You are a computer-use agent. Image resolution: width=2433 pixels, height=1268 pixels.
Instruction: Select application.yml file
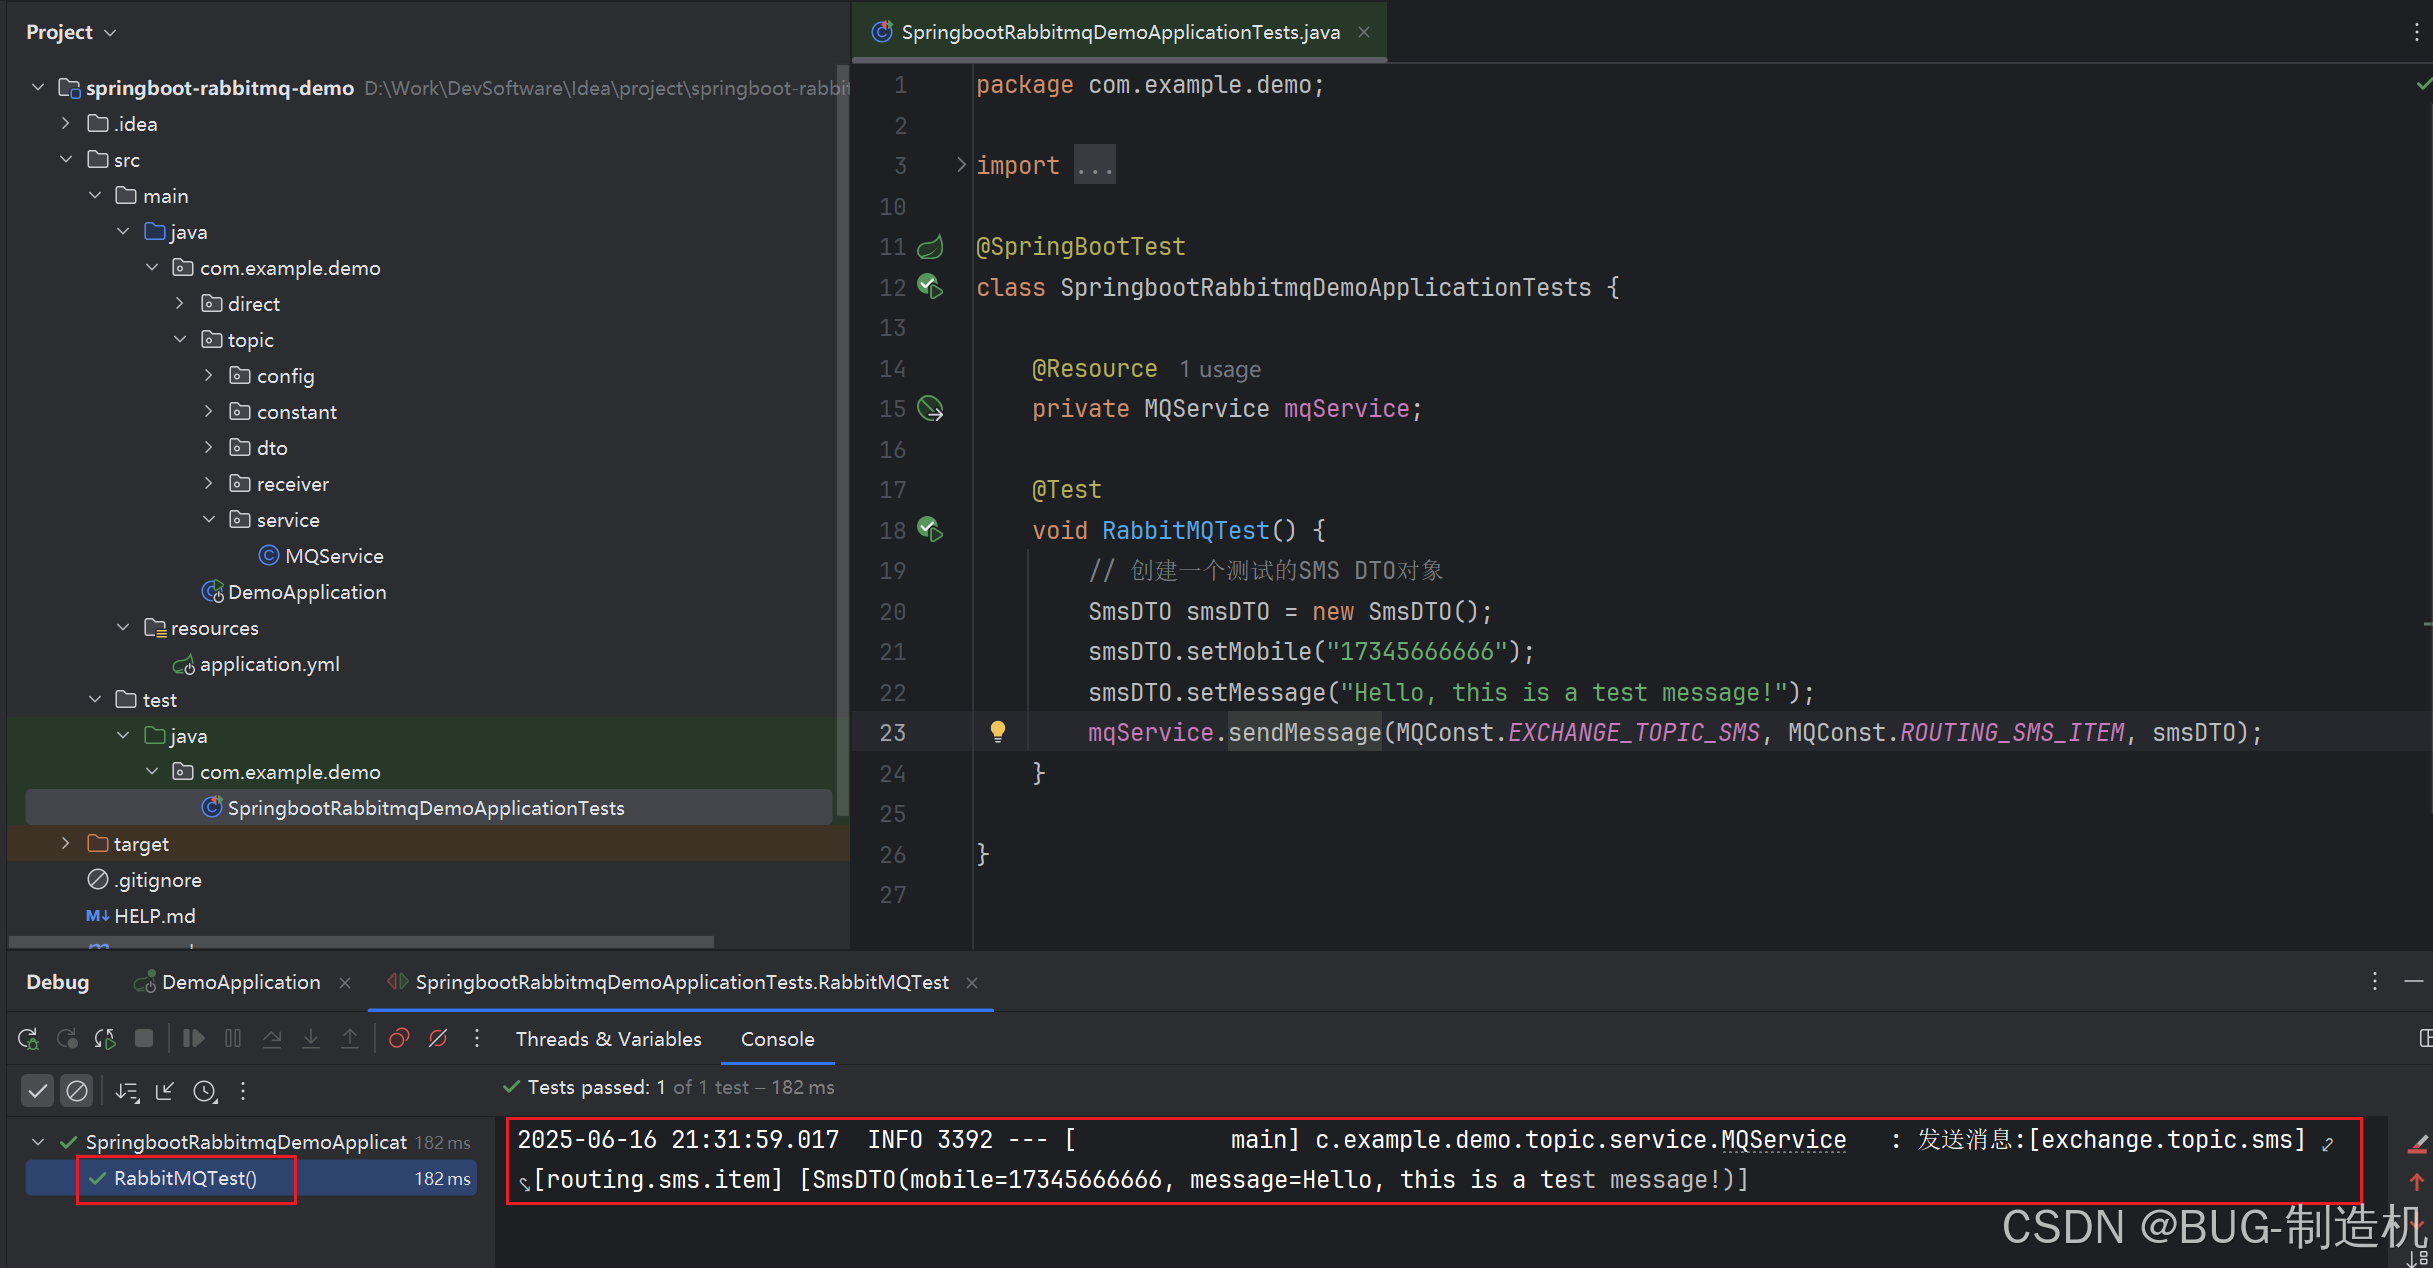(x=256, y=664)
